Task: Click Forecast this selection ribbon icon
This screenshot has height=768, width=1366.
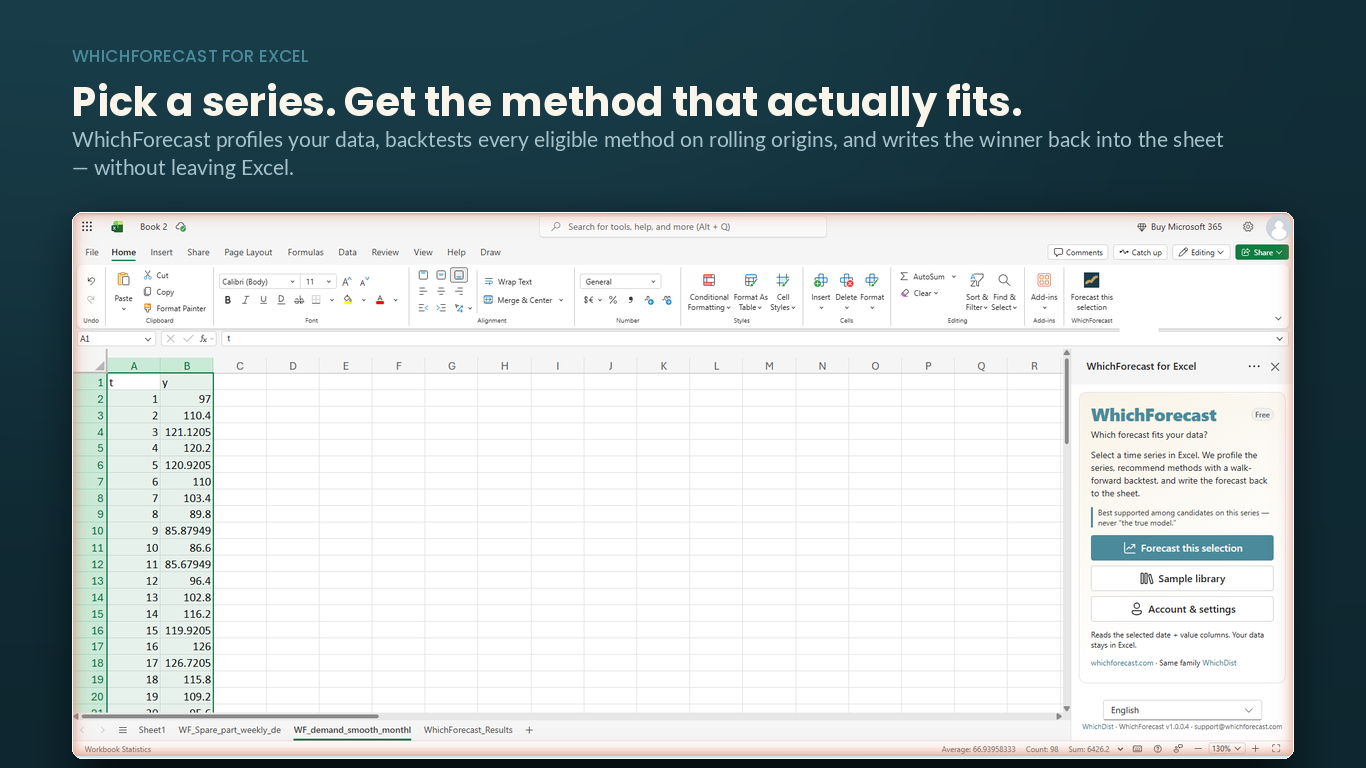Action: click(1092, 280)
